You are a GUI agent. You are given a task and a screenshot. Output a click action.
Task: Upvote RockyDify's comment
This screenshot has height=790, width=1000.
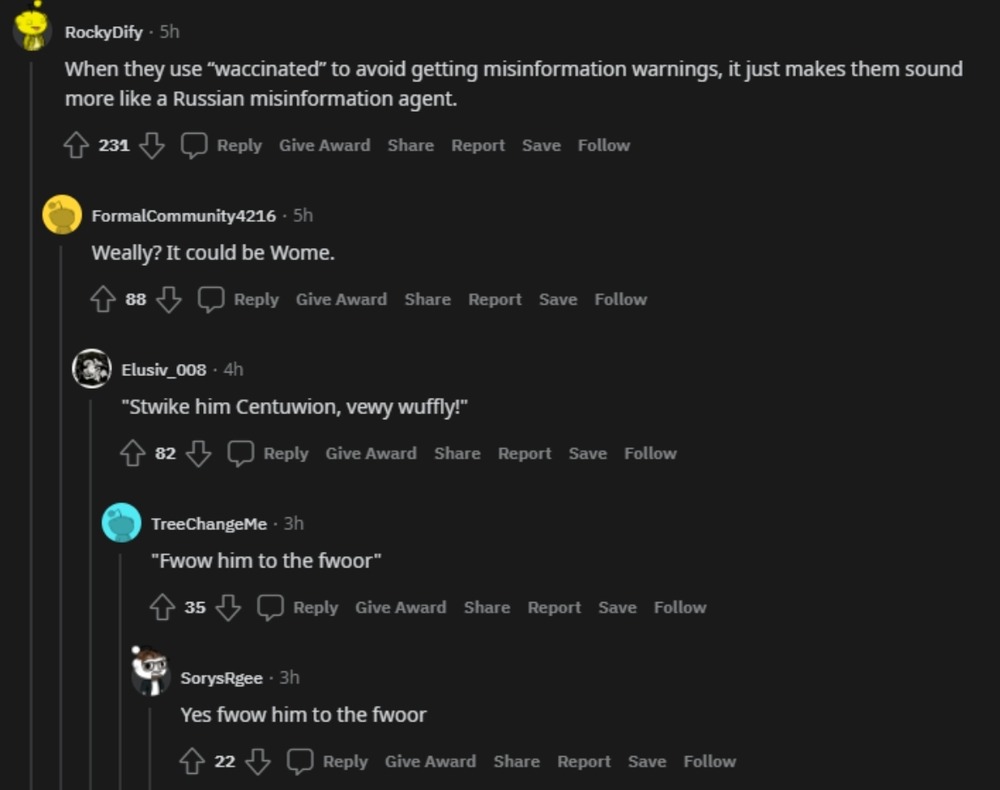tap(76, 146)
